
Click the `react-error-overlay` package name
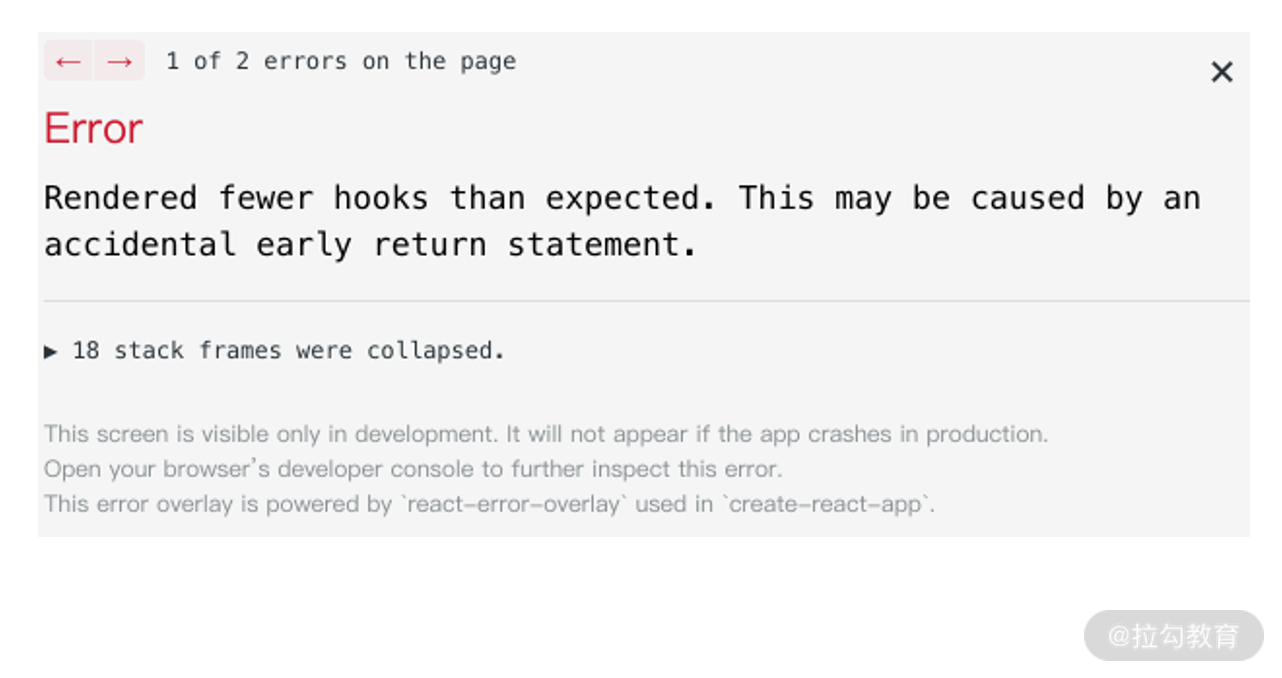(512, 503)
